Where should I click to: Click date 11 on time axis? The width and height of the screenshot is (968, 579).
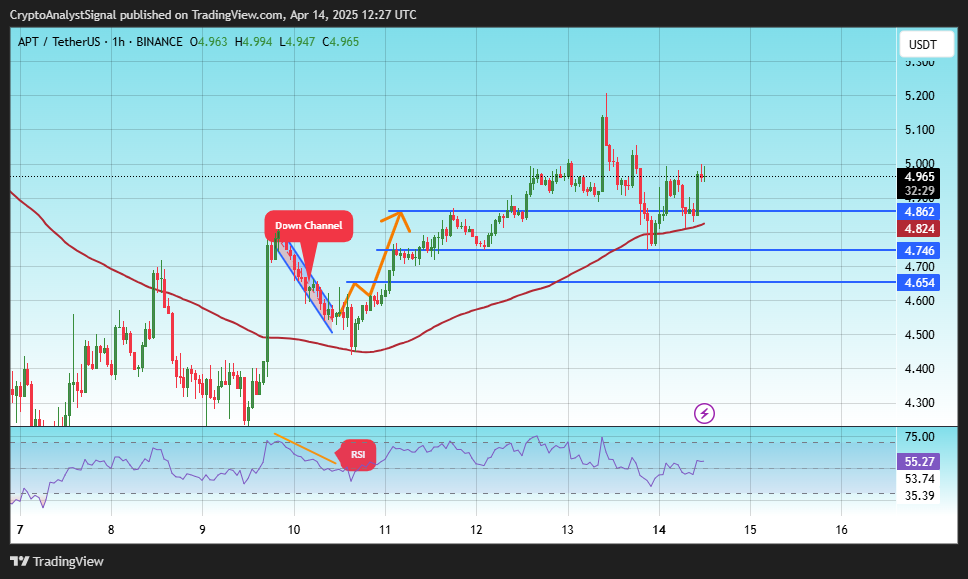[385, 529]
